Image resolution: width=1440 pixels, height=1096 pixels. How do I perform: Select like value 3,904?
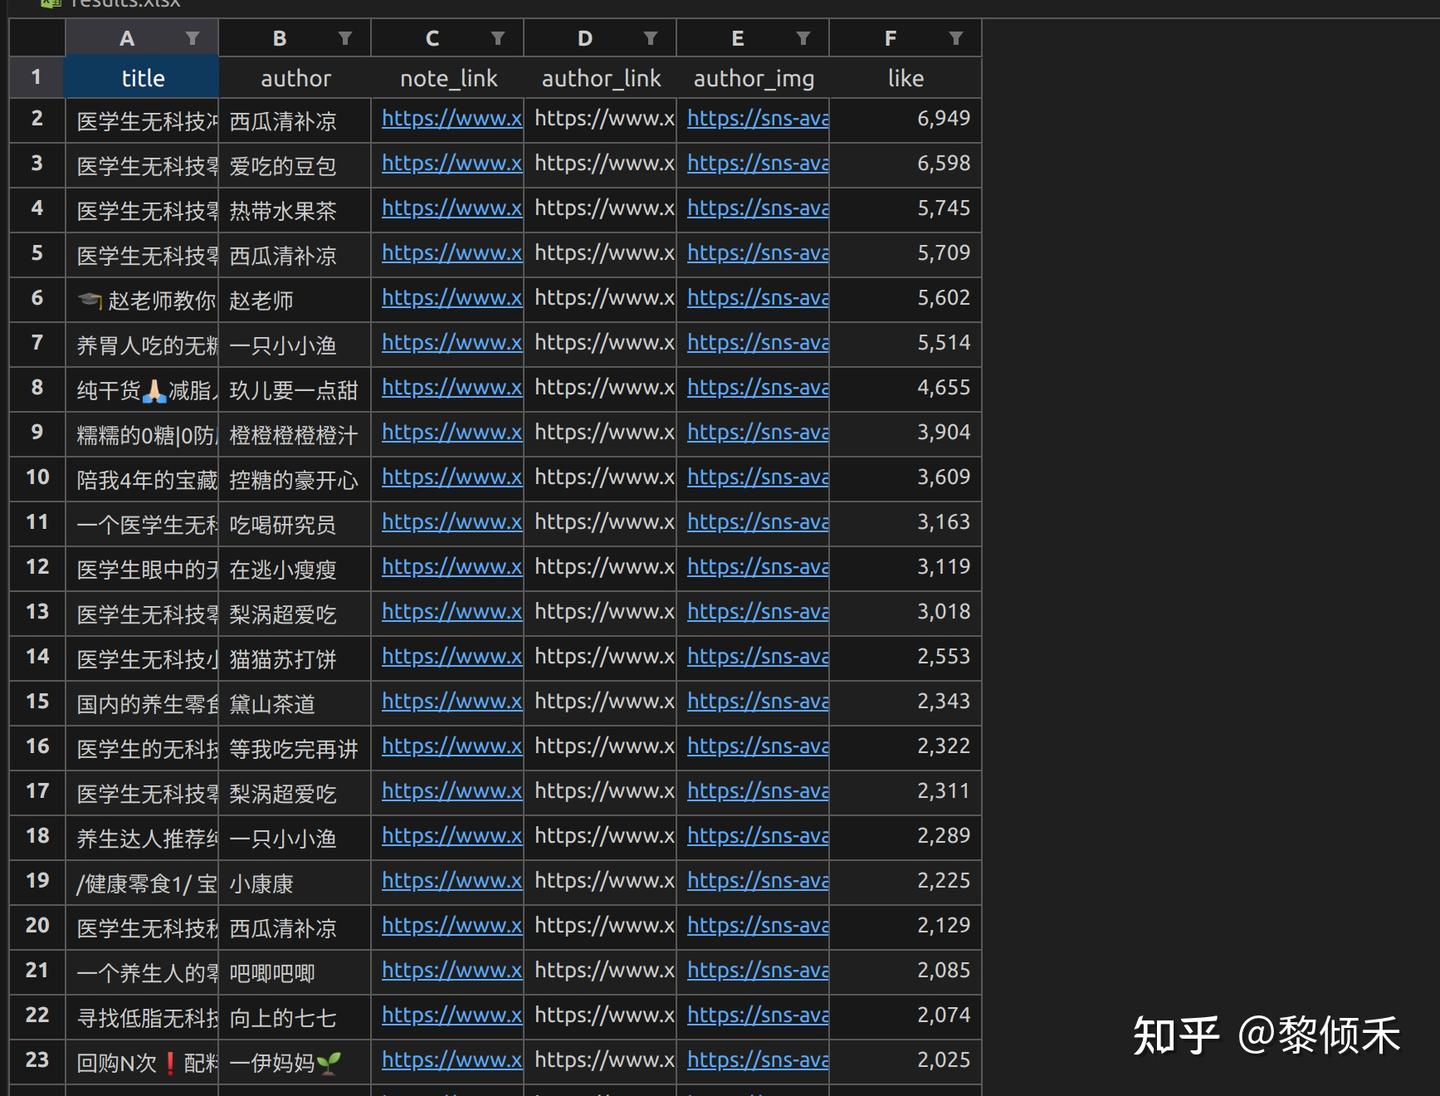pos(905,433)
